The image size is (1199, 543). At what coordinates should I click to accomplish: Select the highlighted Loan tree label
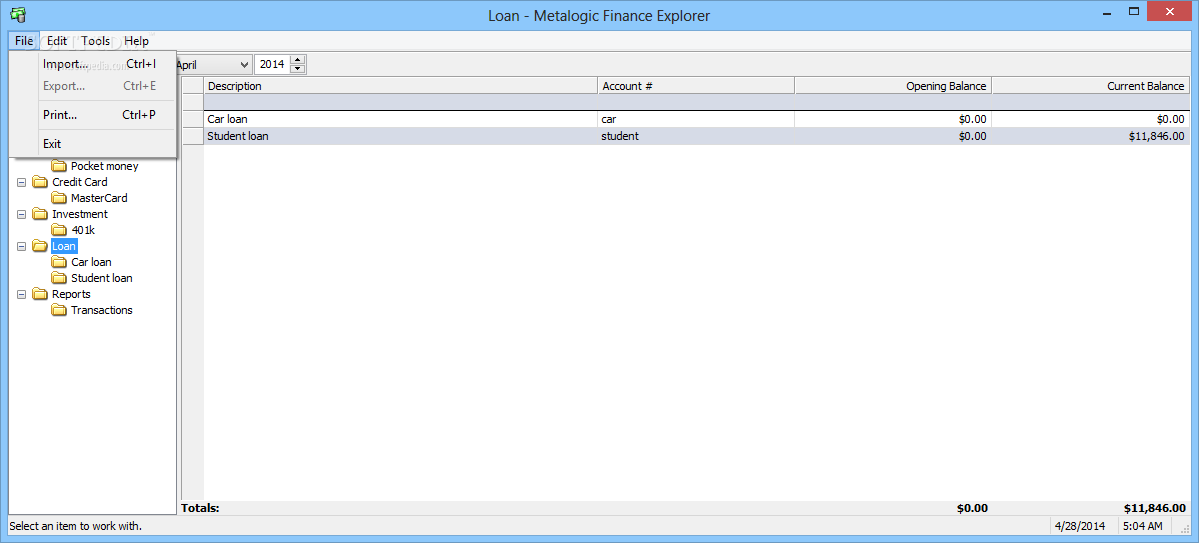(63, 246)
